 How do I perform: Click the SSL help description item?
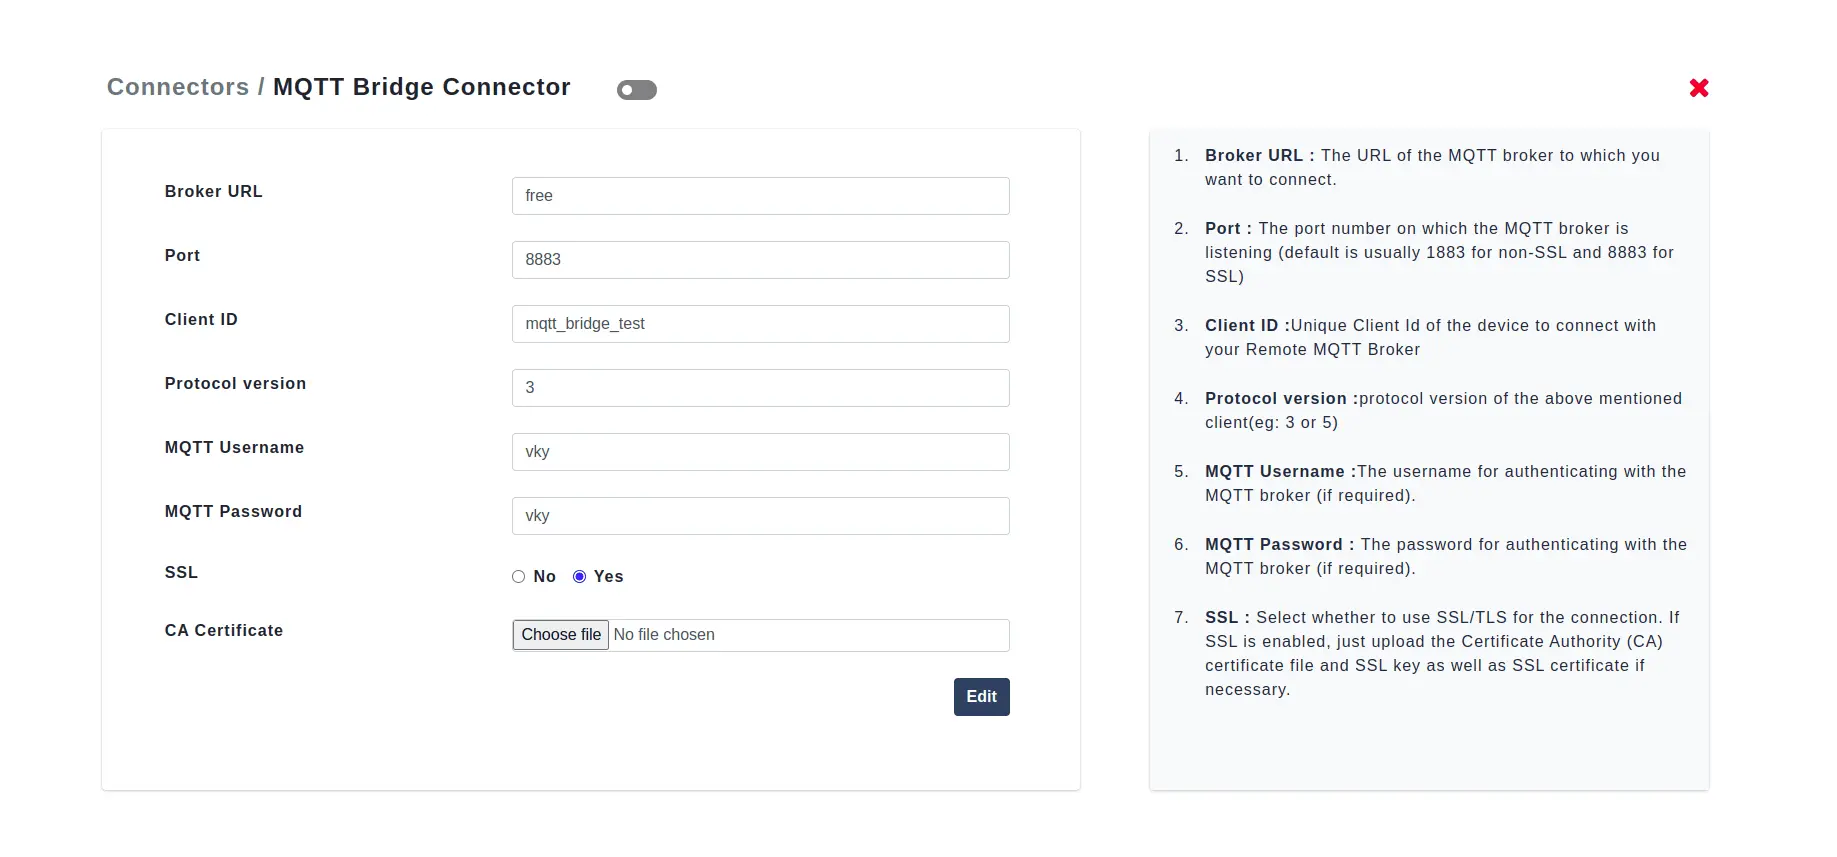pos(1432,654)
